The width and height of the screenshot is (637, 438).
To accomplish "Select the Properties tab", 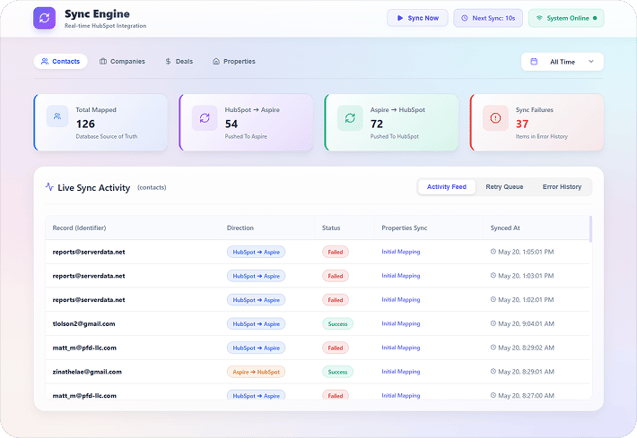I will click(234, 61).
